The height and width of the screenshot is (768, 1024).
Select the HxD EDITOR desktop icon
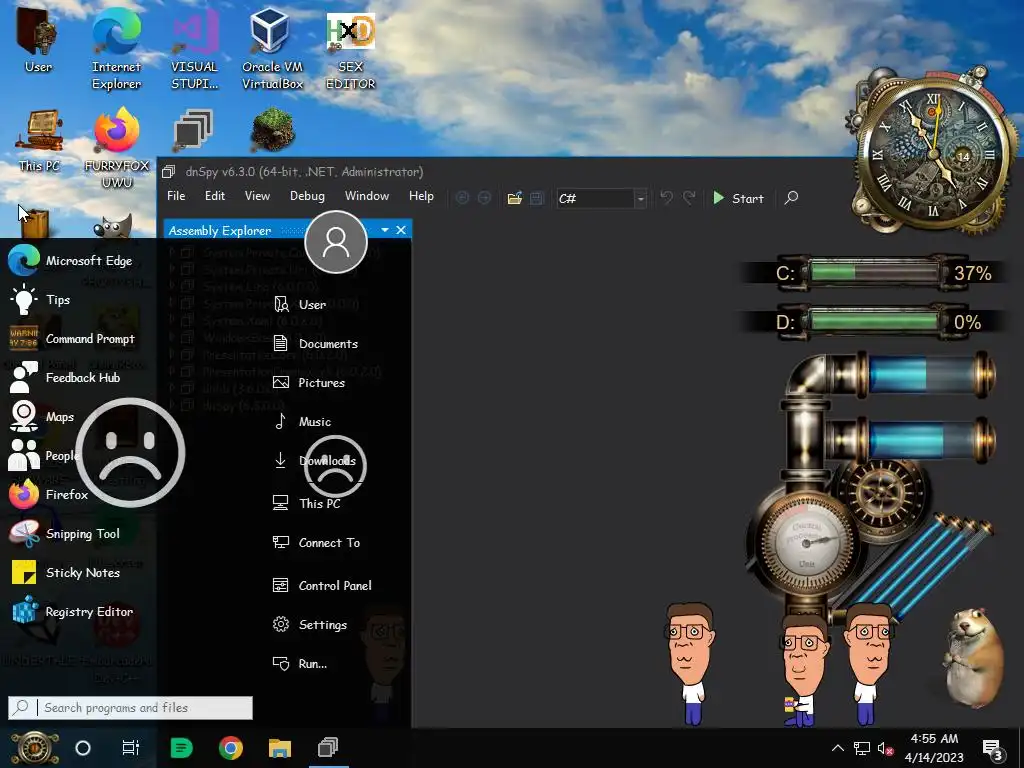tap(351, 49)
